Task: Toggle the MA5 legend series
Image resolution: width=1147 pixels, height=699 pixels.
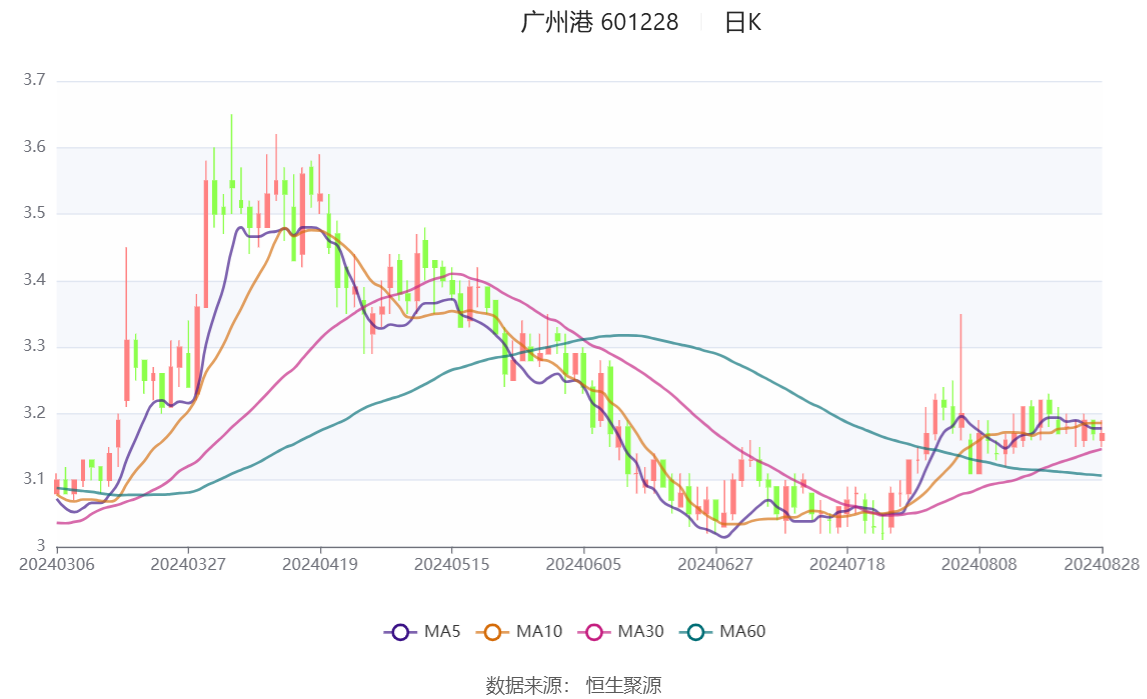Action: [422, 632]
